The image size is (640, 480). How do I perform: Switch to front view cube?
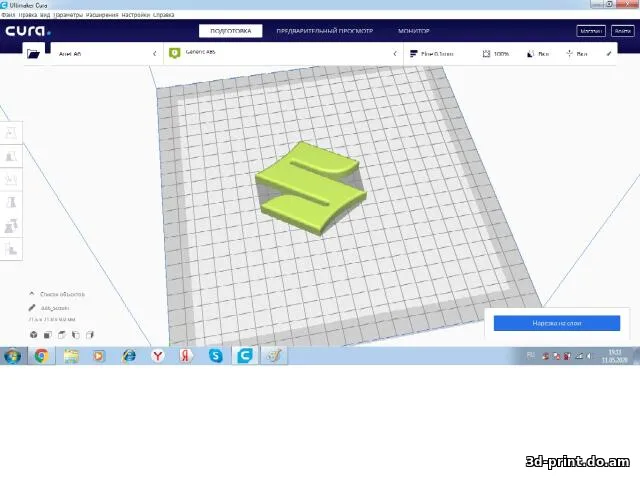[48, 335]
